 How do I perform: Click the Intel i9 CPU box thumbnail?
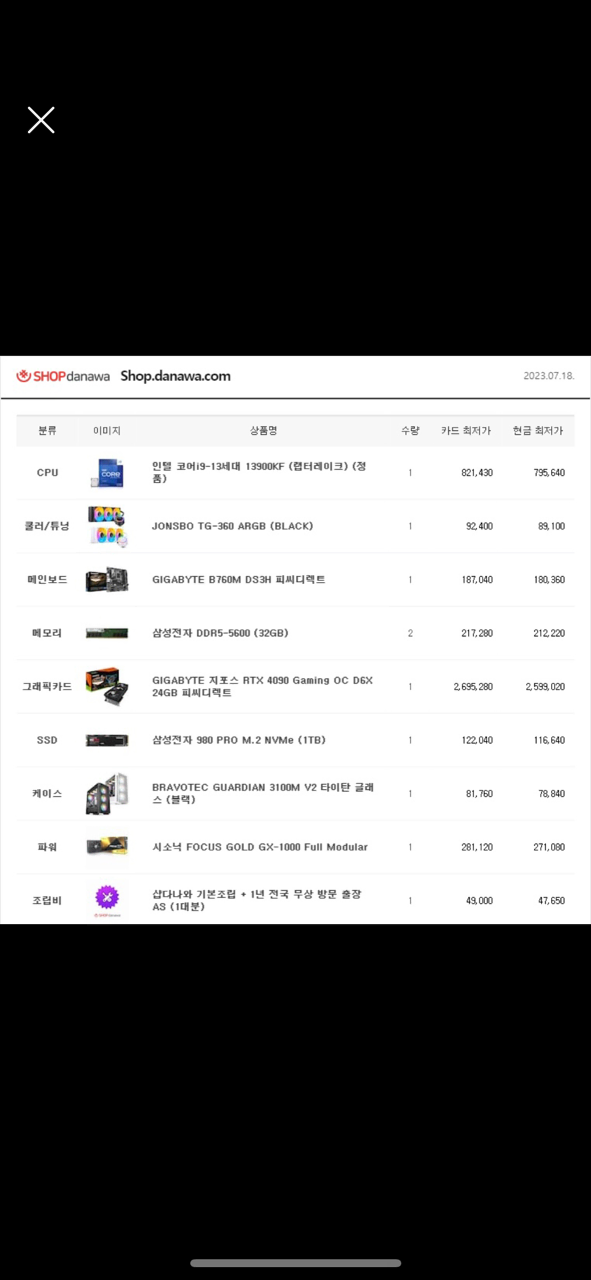tap(106, 473)
